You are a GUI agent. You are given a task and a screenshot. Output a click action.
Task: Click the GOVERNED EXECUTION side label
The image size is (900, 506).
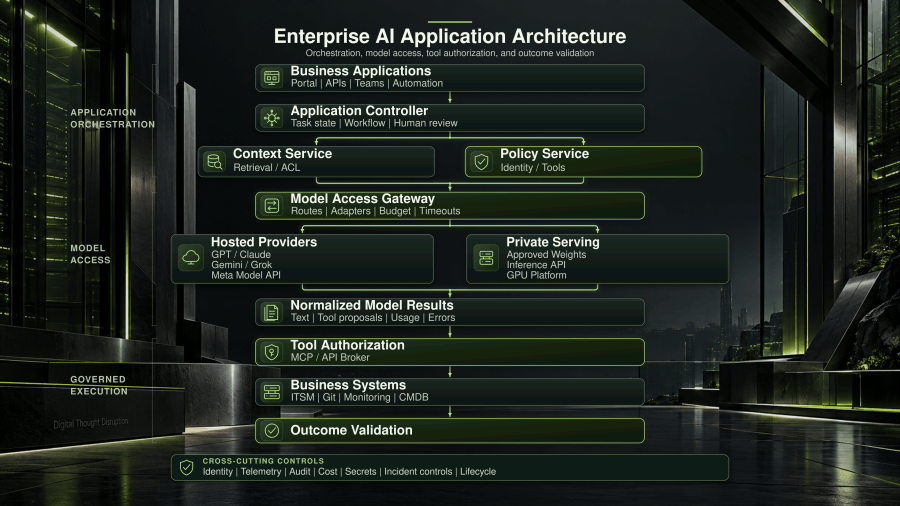click(x=99, y=386)
